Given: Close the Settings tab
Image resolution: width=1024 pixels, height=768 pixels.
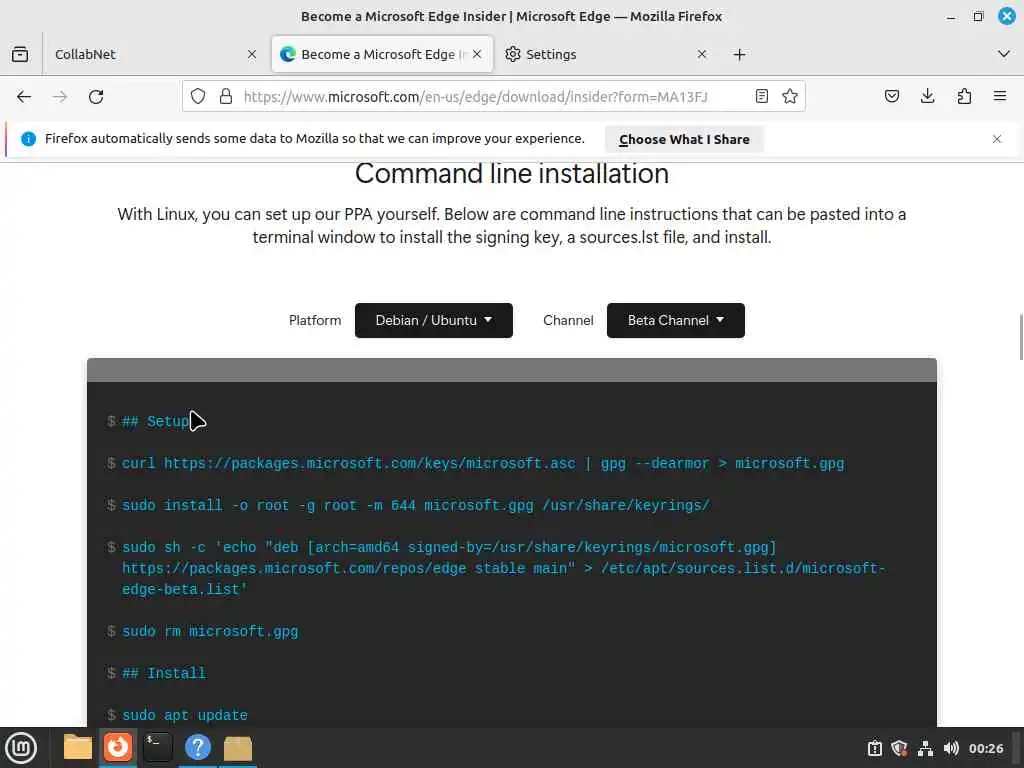Looking at the screenshot, I should pyautogui.click(x=702, y=54).
